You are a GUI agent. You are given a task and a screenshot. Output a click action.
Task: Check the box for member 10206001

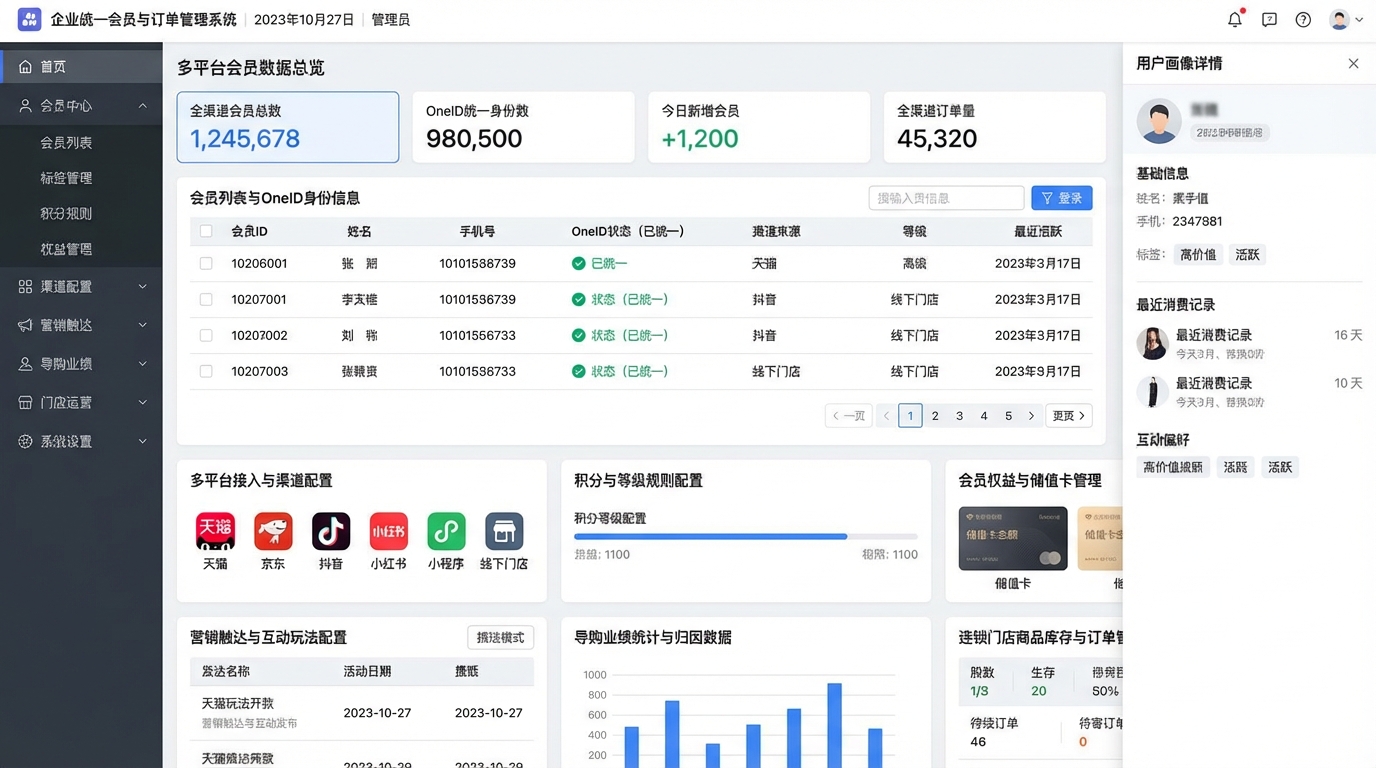206,264
